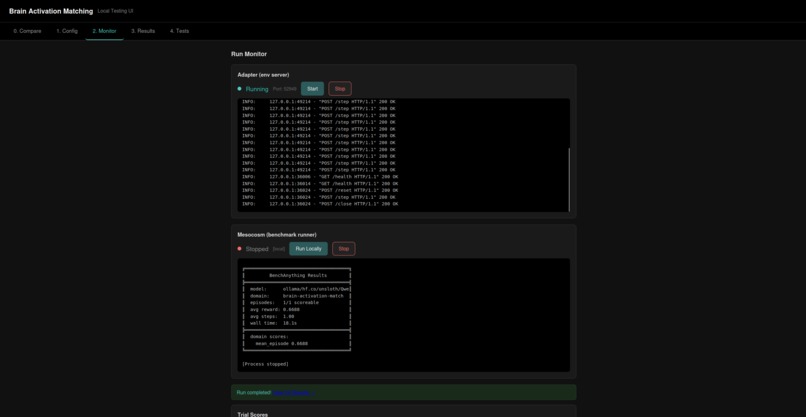Open the 1. Config tab
This screenshot has width=806, height=417.
67,31
